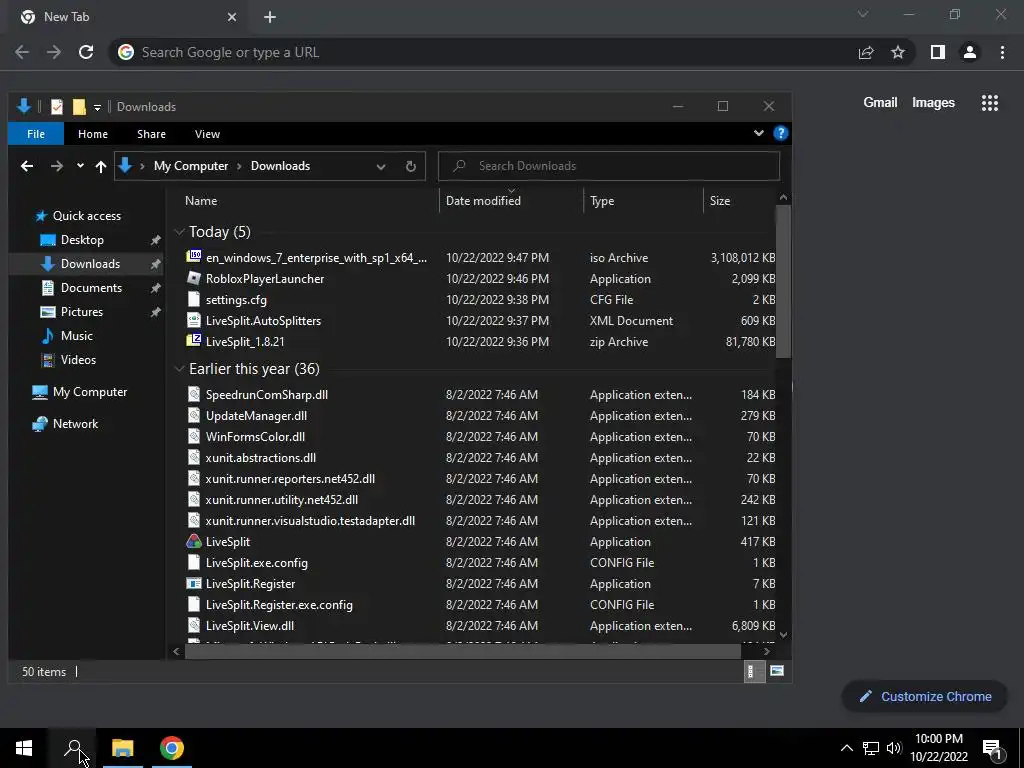Image resolution: width=1024 pixels, height=768 pixels.
Task: Open the Windows Start menu
Action: pyautogui.click(x=24, y=748)
